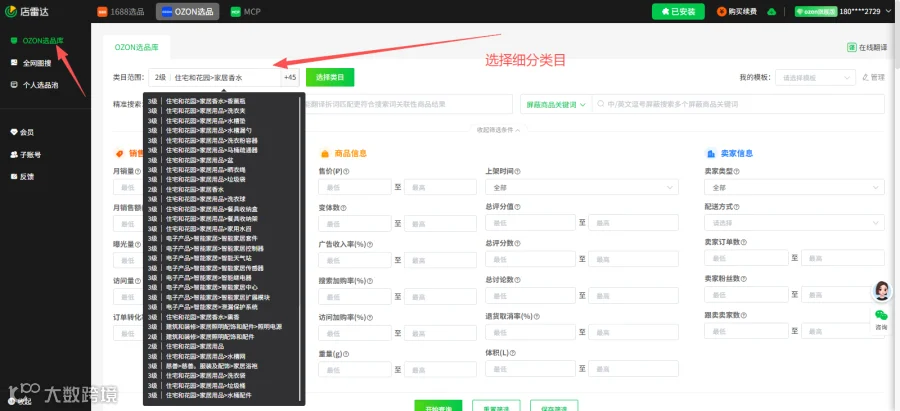
Task: Click the 重量(g) help icon
Action: [346, 354]
